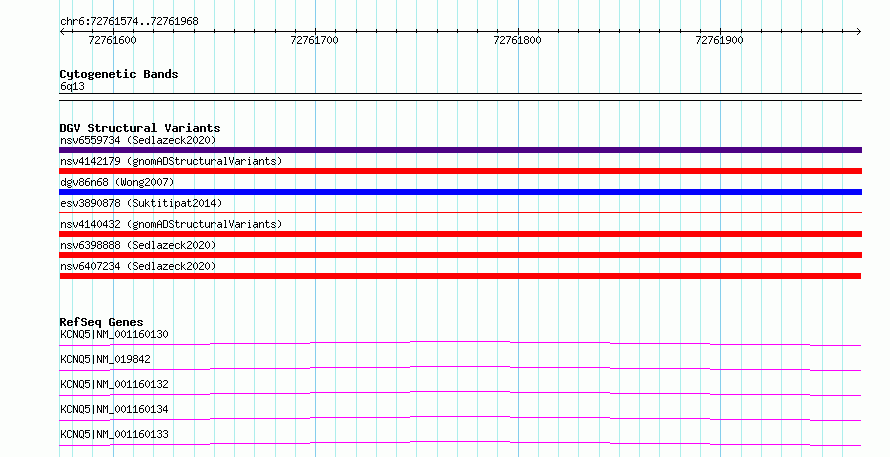This screenshot has height=457, width=890.
Task: Click the 6q13 band label
Action: [72, 86]
